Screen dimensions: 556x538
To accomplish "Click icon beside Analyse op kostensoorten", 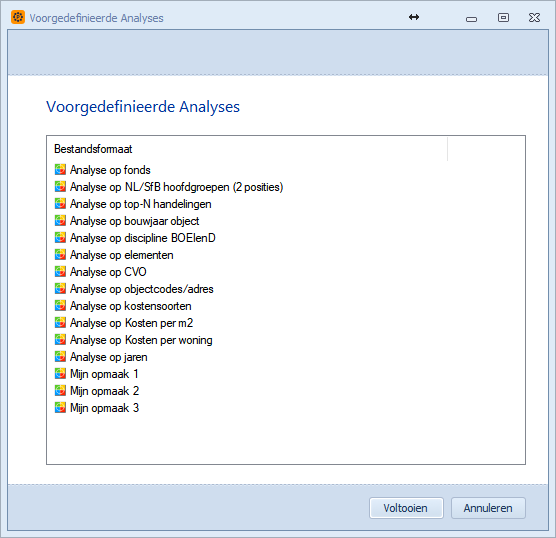I will pyautogui.click(x=60, y=306).
